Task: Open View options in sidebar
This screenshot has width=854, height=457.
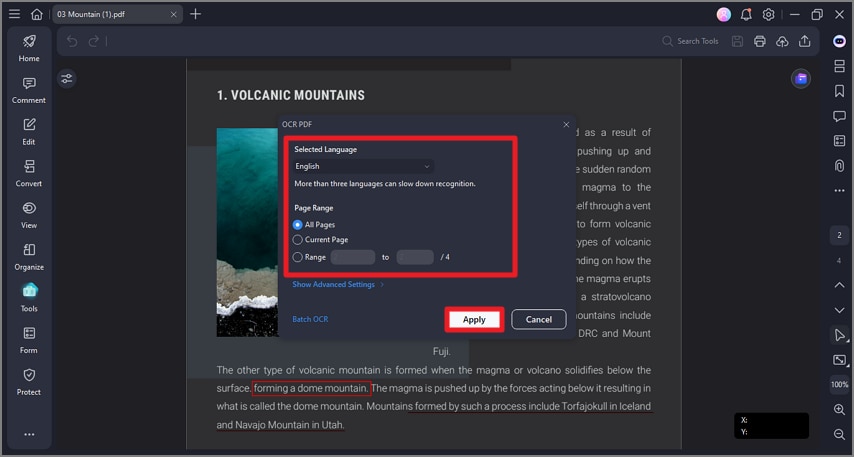Action: [29, 215]
